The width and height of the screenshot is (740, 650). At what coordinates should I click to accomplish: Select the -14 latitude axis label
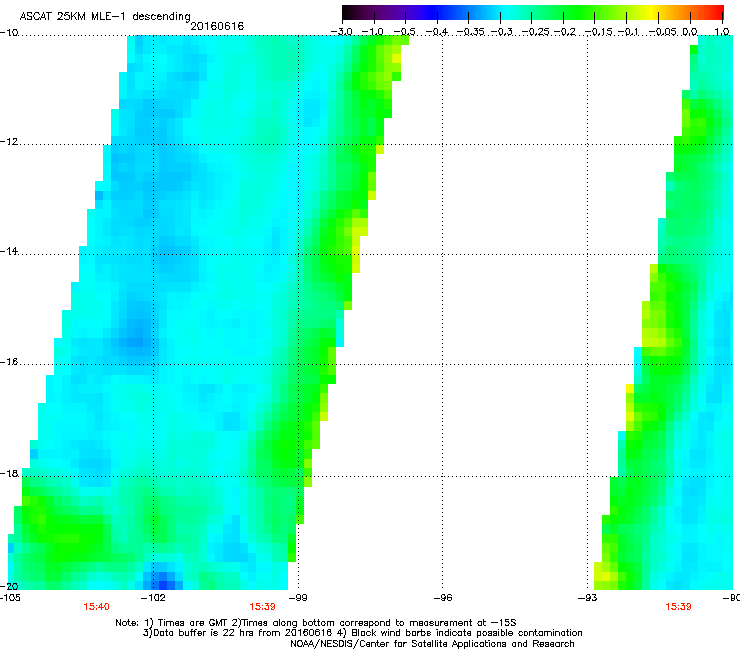(x=9, y=251)
